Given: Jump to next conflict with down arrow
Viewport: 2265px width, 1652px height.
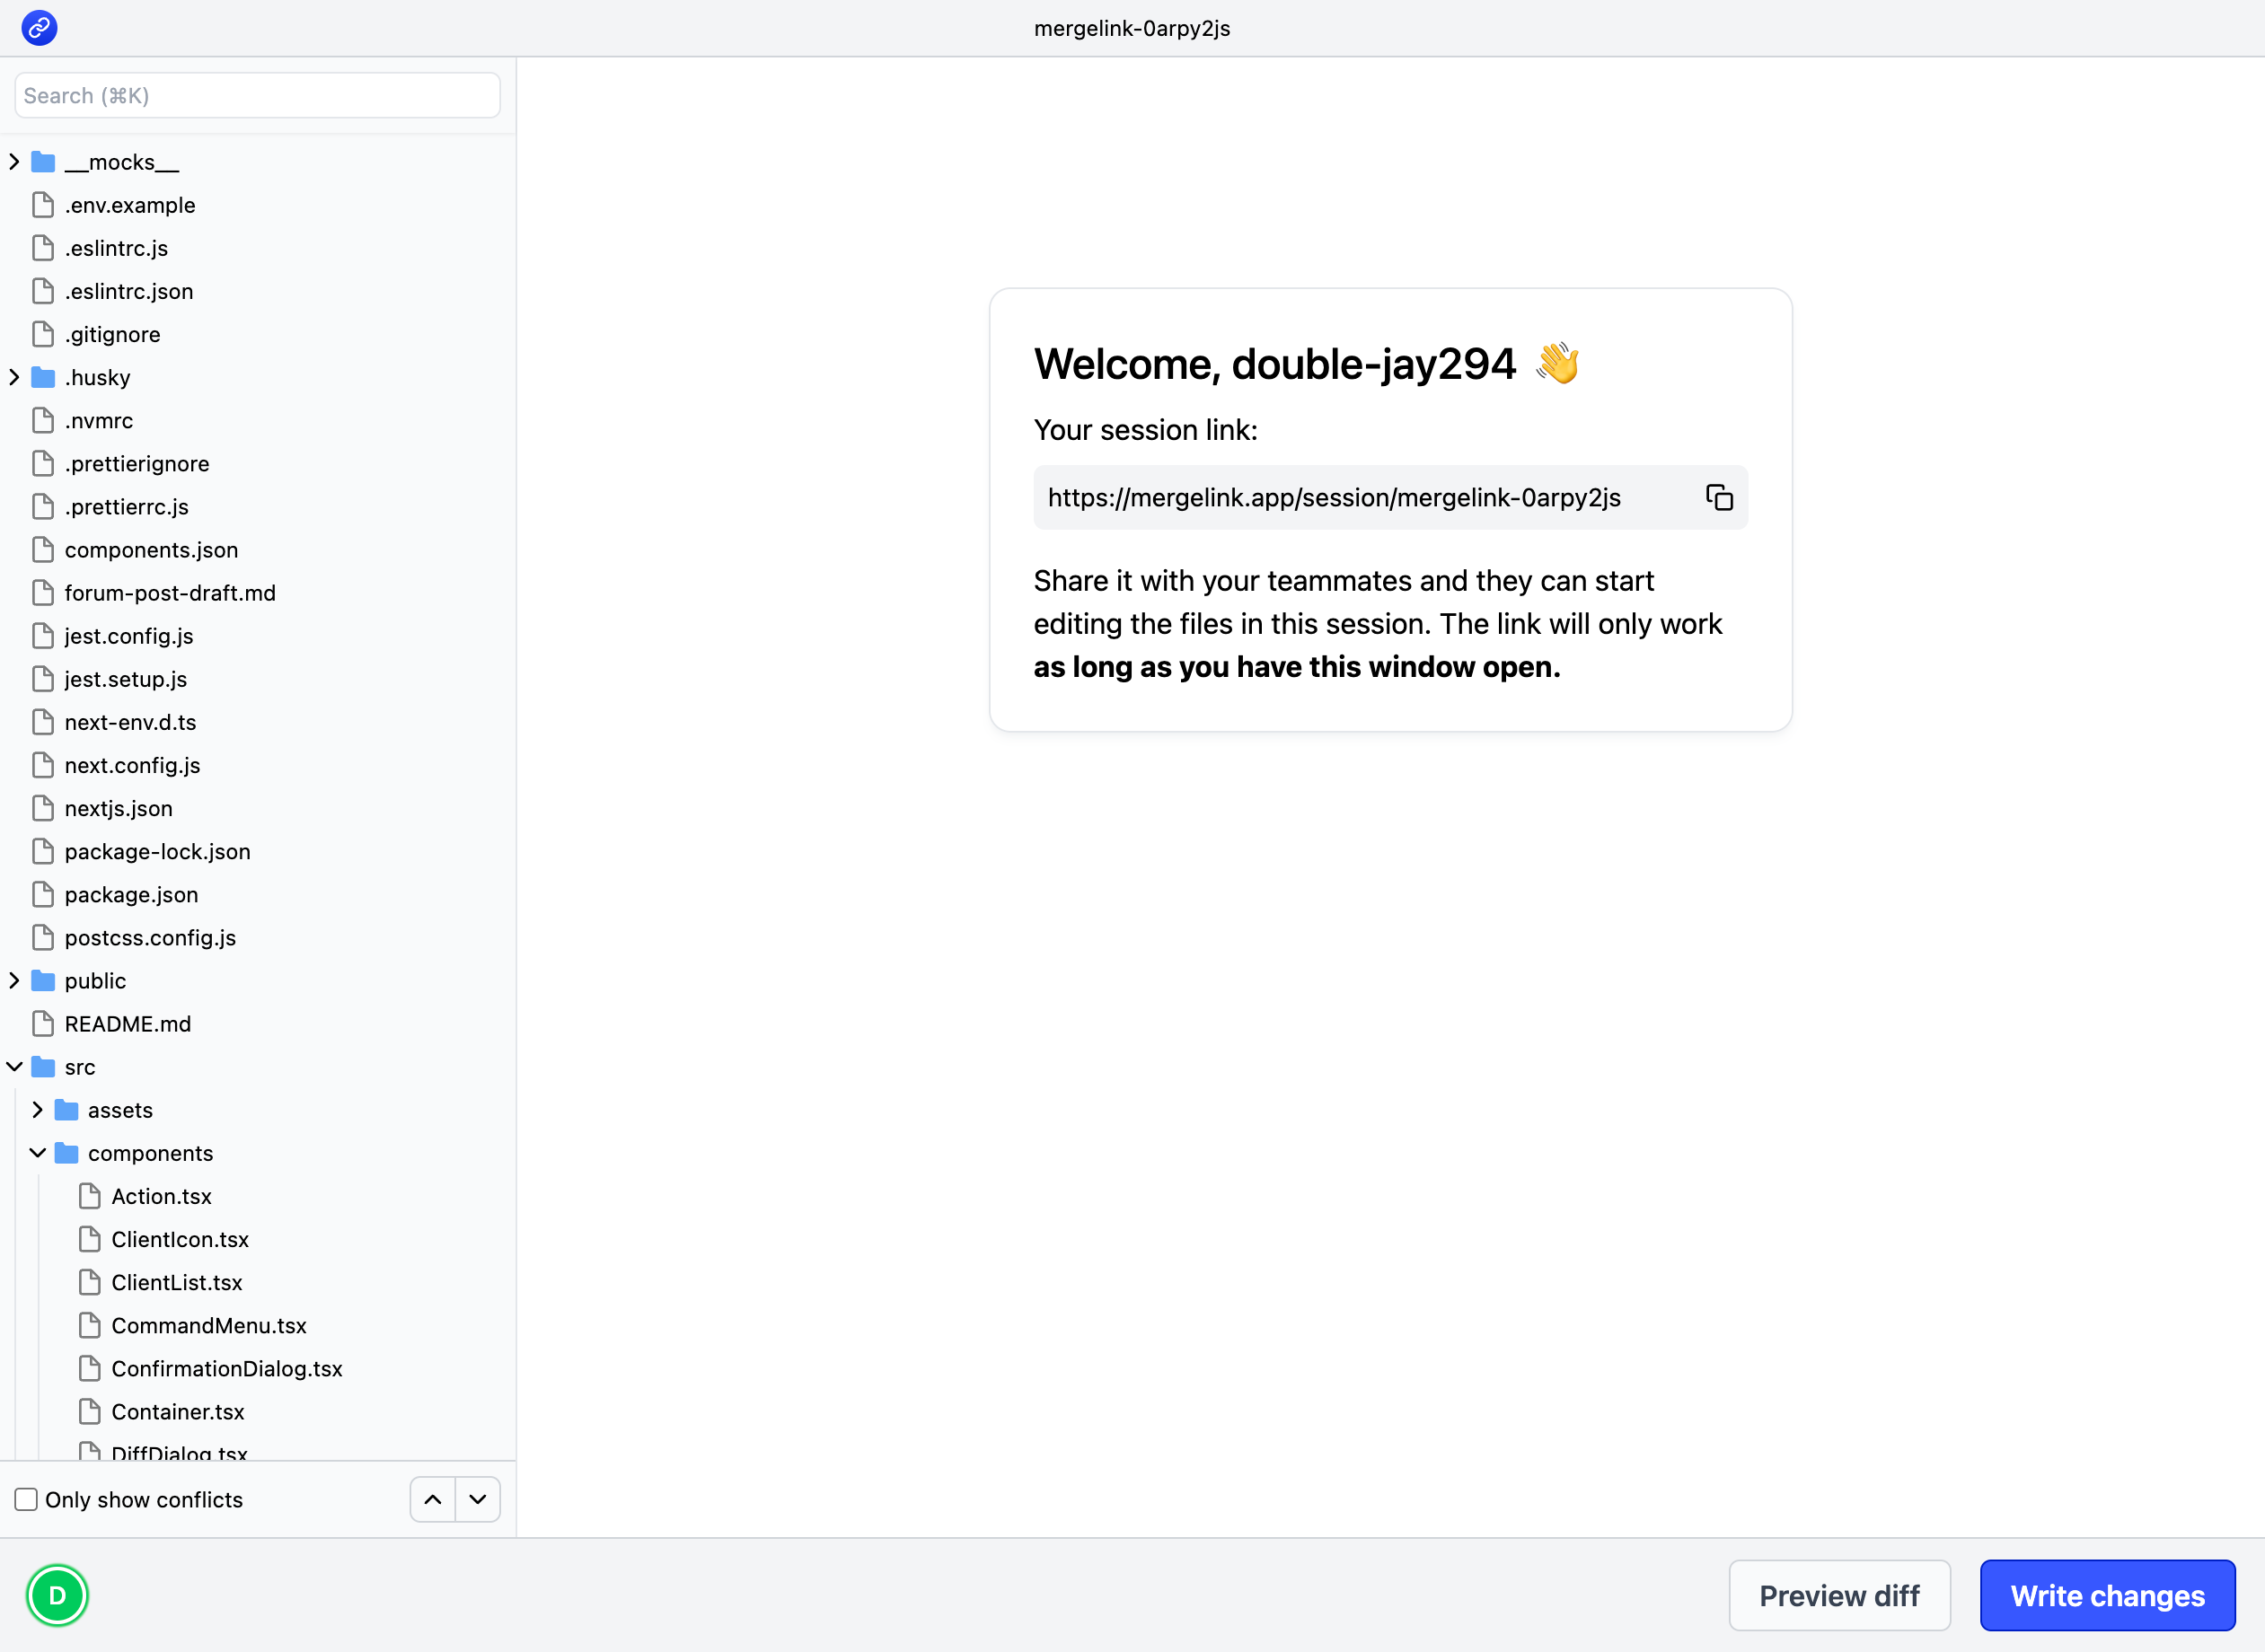Looking at the screenshot, I should pos(478,1499).
